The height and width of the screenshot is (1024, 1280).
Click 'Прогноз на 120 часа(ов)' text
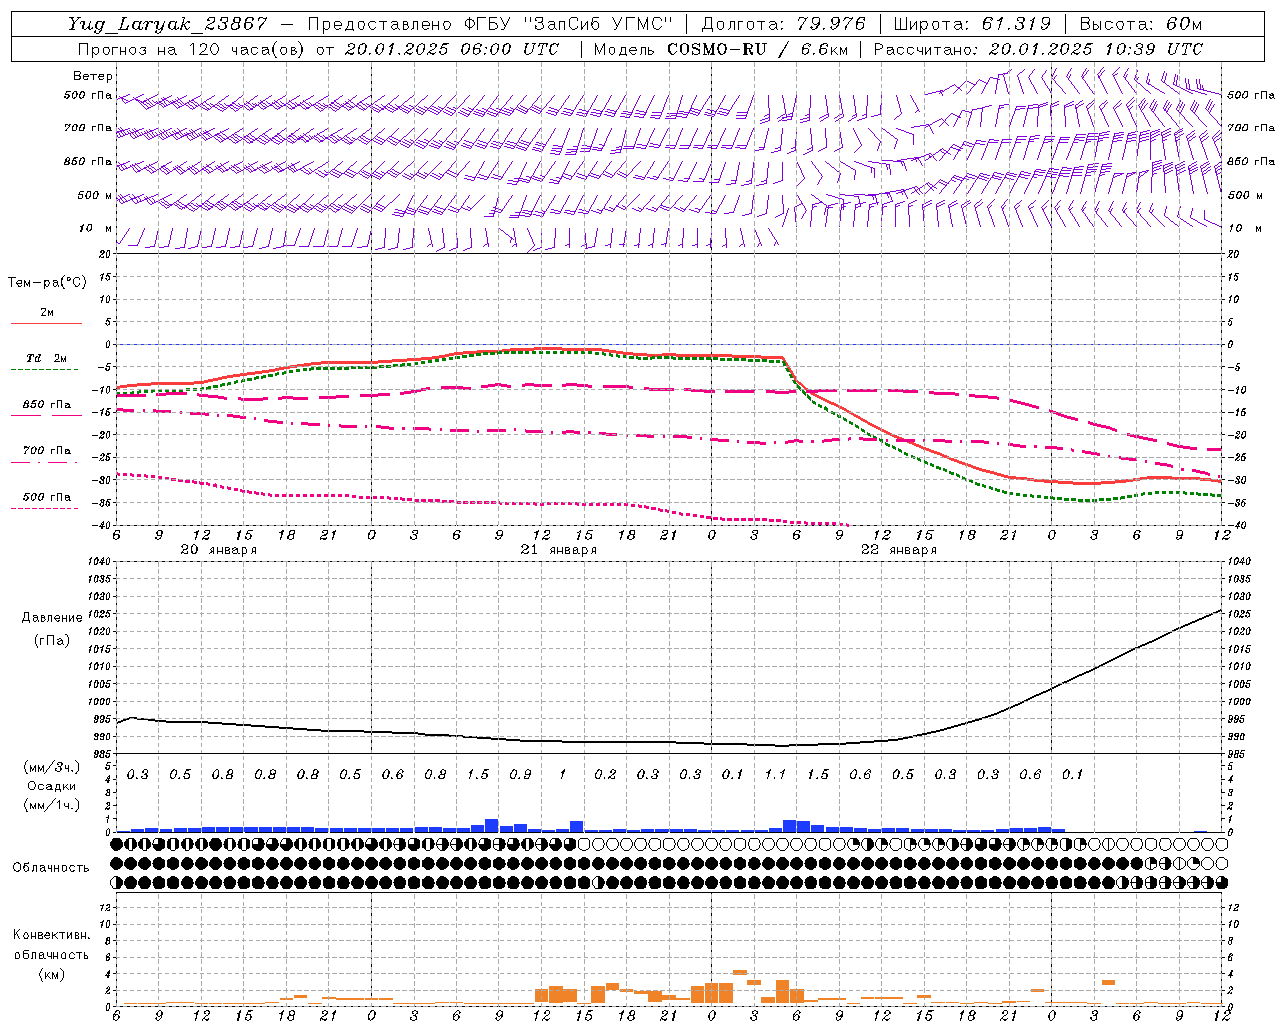192,48
